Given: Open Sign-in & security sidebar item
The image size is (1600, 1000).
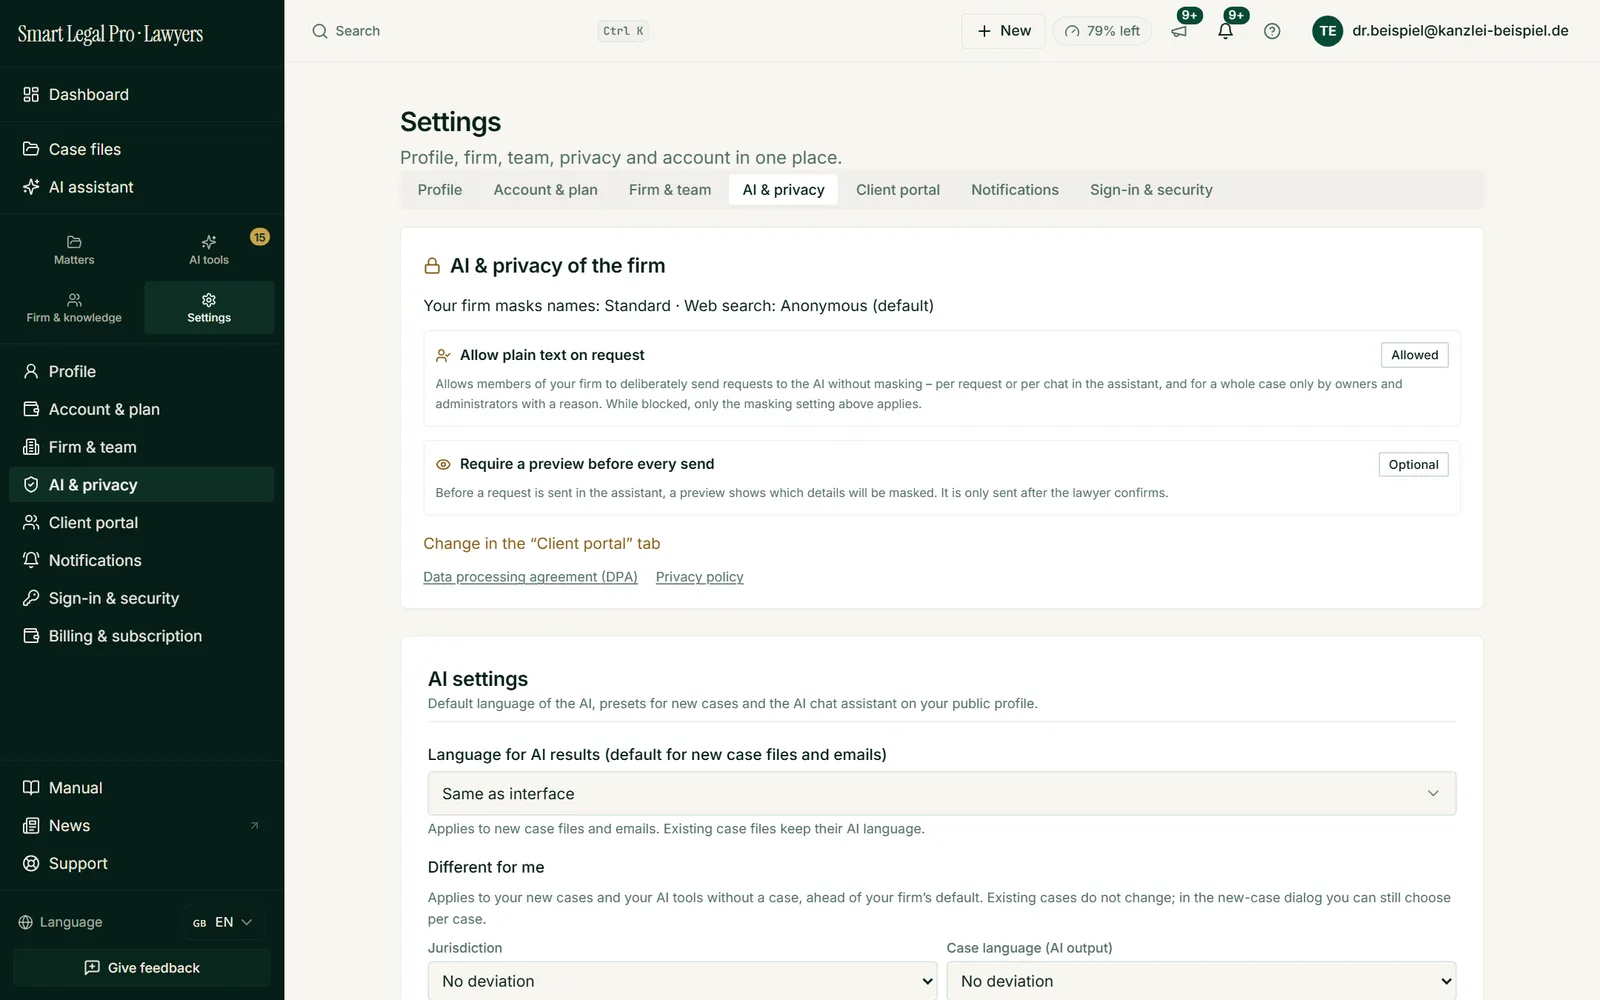Looking at the screenshot, I should 142,598.
